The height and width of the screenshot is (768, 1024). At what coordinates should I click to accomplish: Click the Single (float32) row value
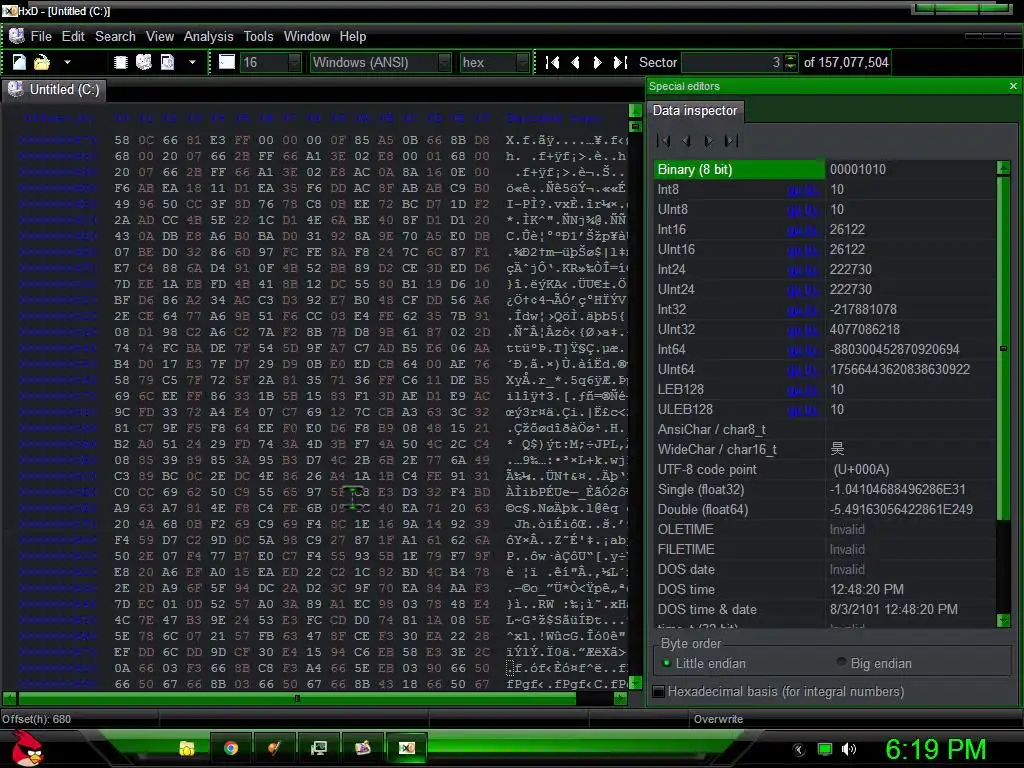click(x=897, y=489)
